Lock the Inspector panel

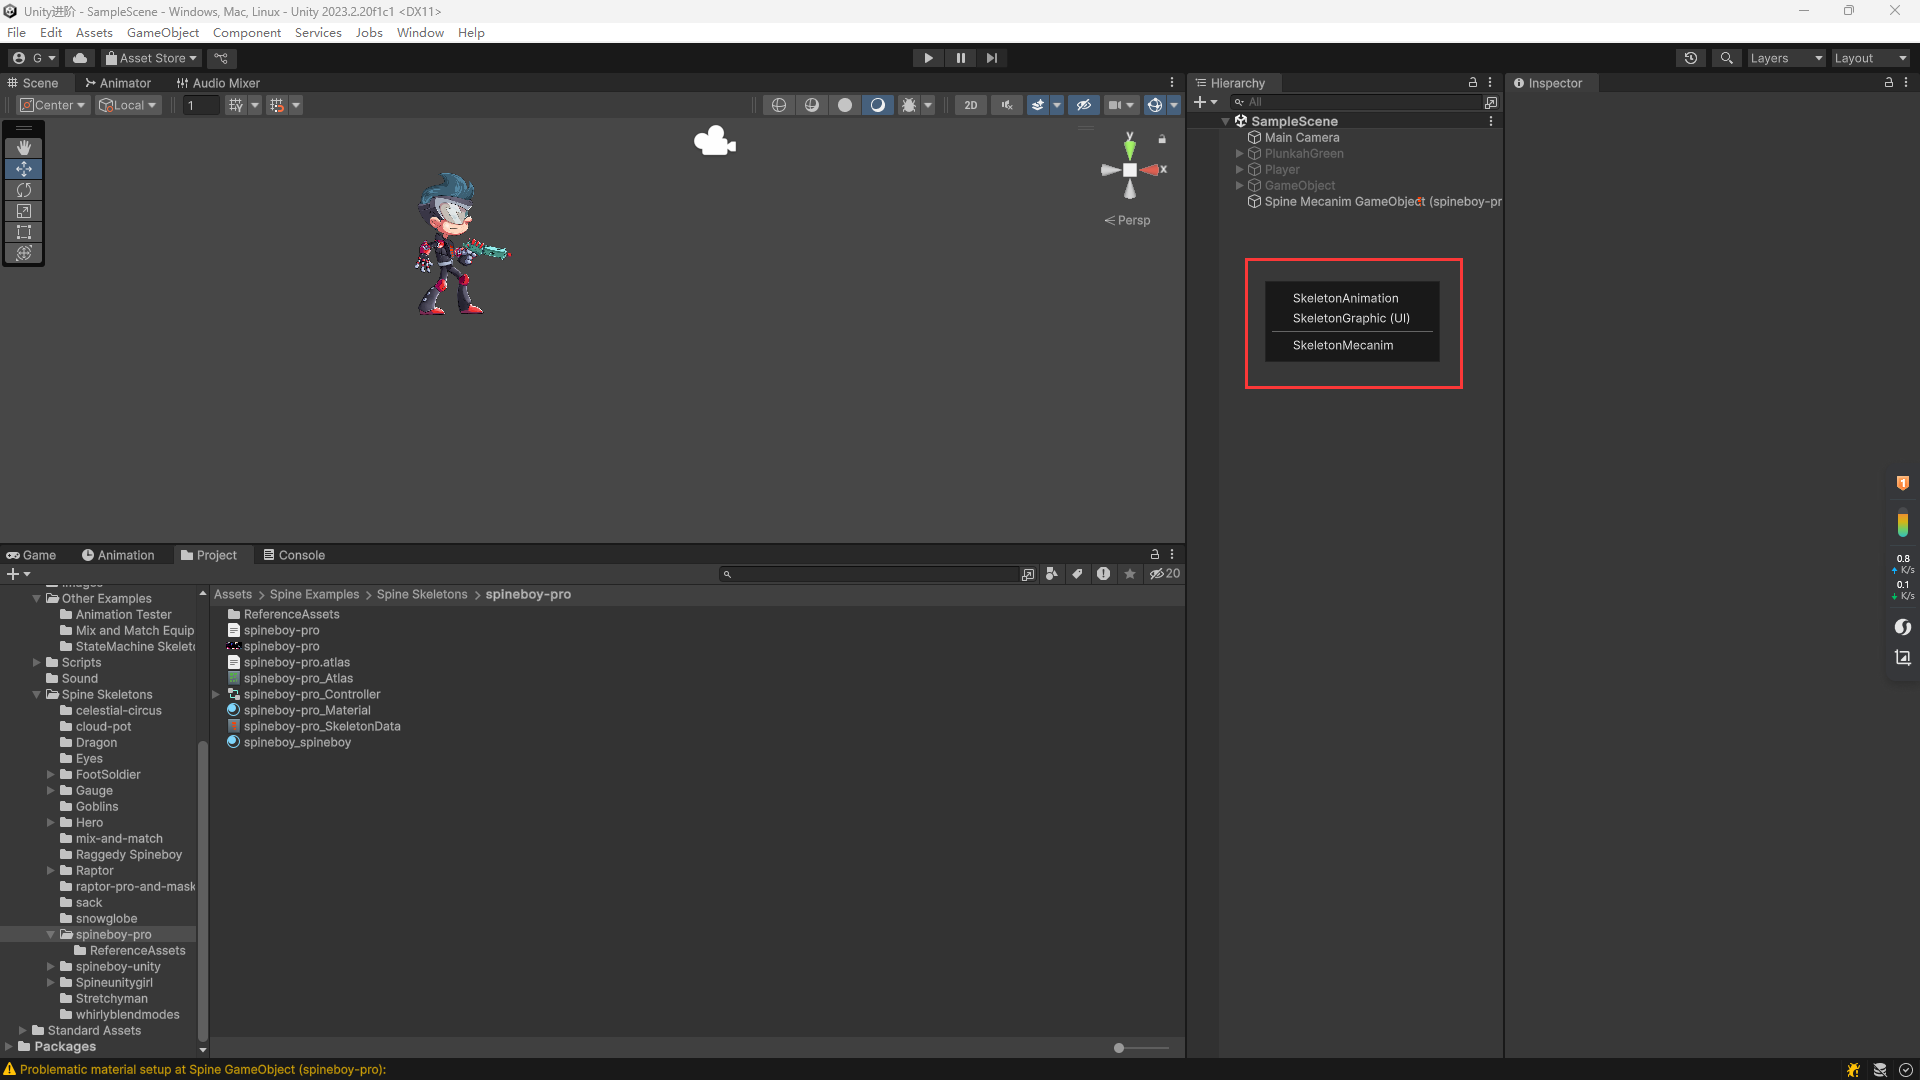pyautogui.click(x=1888, y=83)
